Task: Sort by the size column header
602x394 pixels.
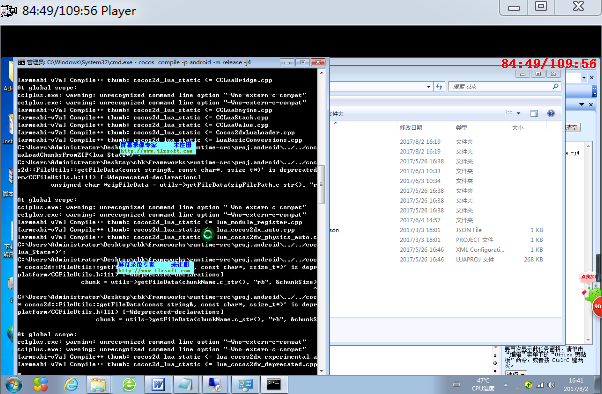Action: coord(518,127)
